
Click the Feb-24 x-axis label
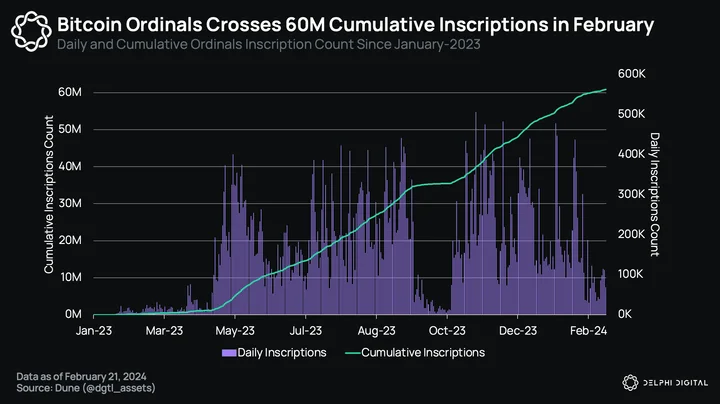(588, 331)
